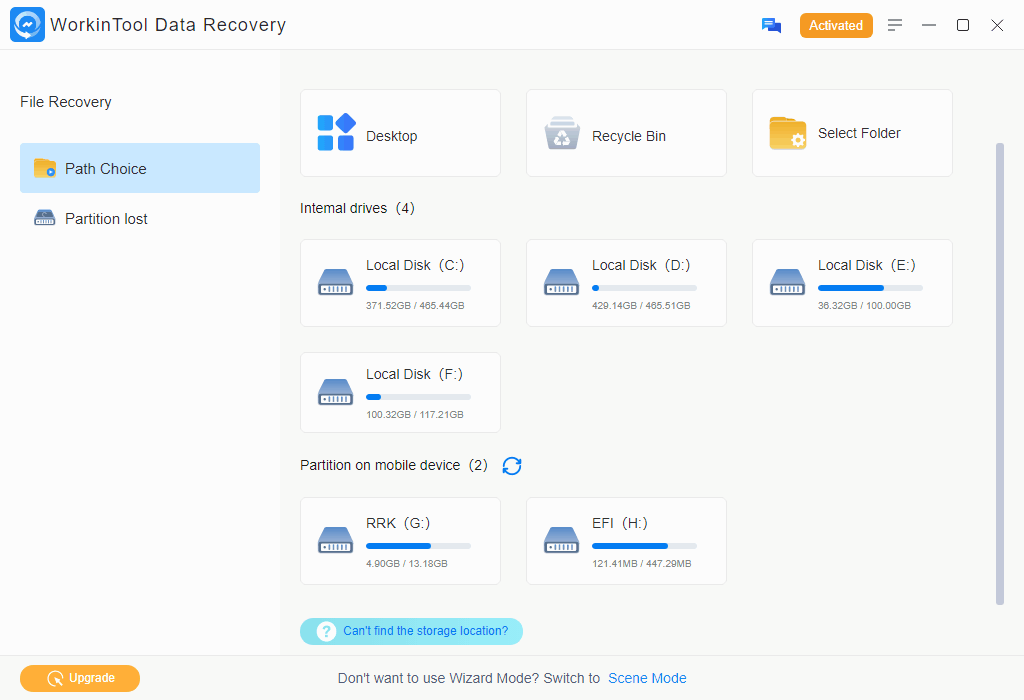Select Path Choice in the sidebar
Image resolution: width=1024 pixels, height=700 pixels.
click(x=140, y=168)
